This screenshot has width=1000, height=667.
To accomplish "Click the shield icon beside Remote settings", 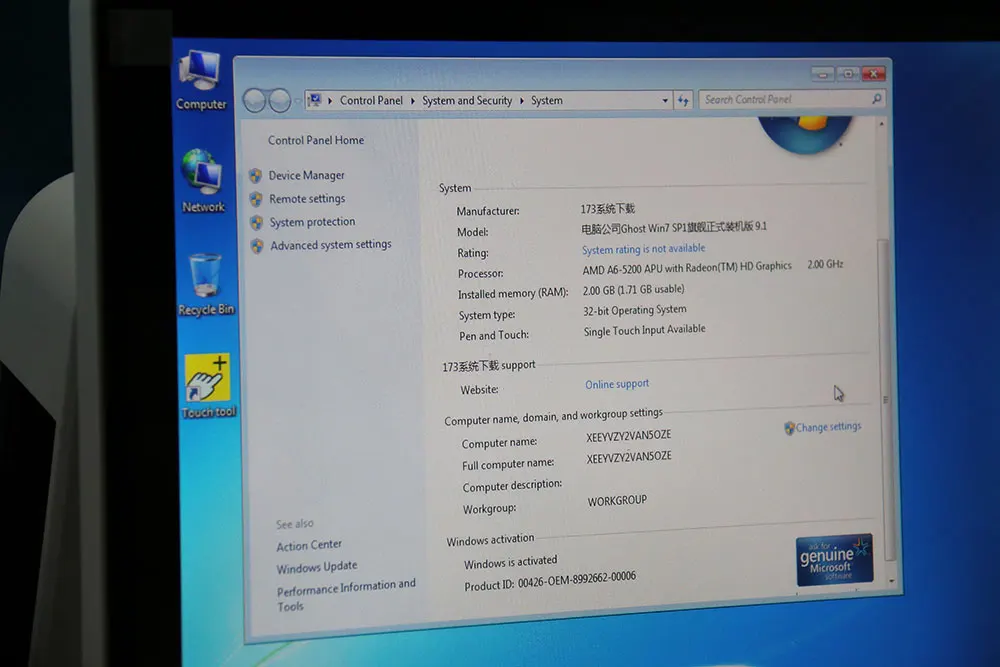I will (256, 199).
